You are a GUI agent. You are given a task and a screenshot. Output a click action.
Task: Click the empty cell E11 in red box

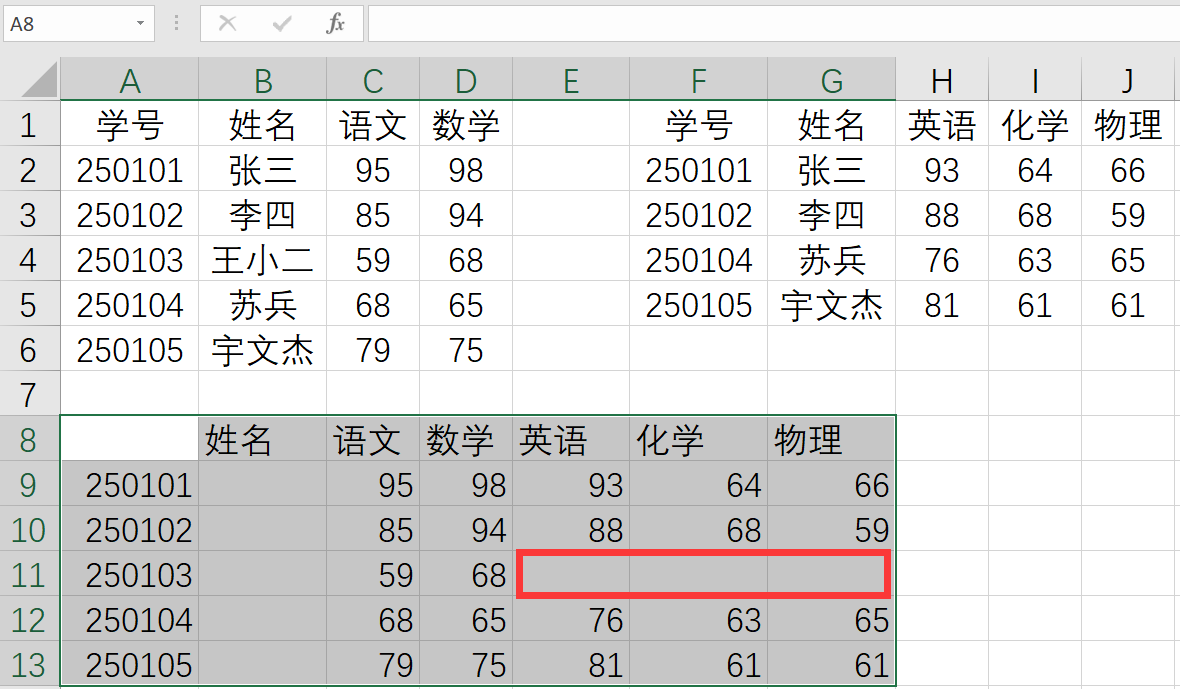tap(571, 575)
